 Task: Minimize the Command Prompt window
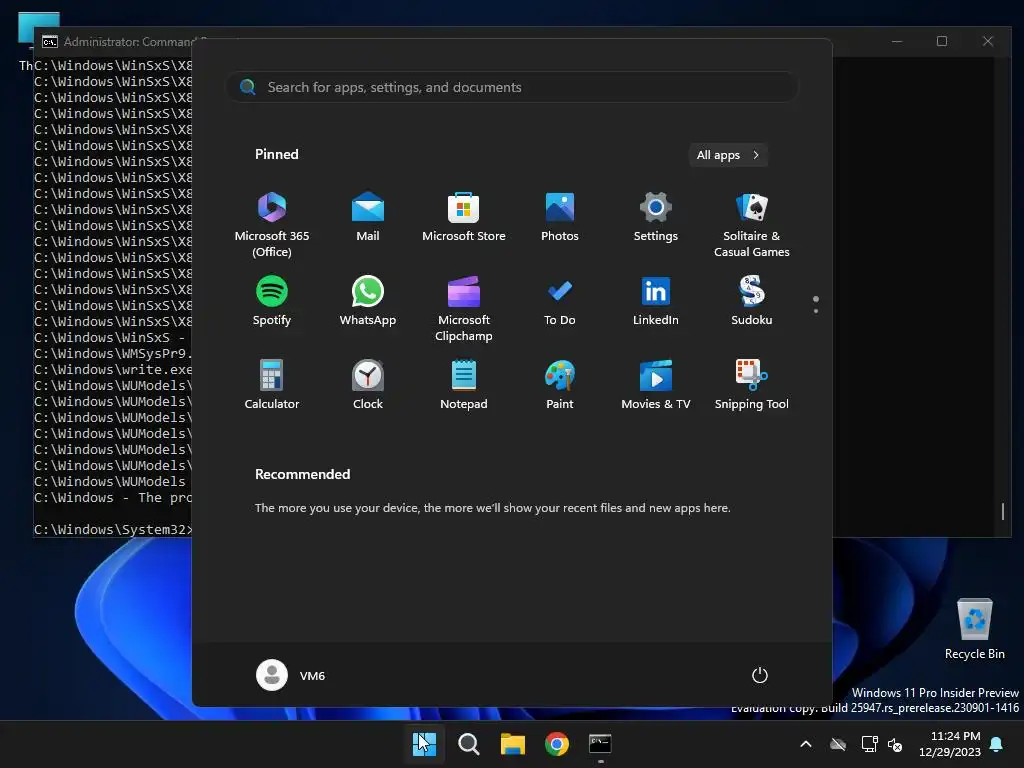point(897,41)
